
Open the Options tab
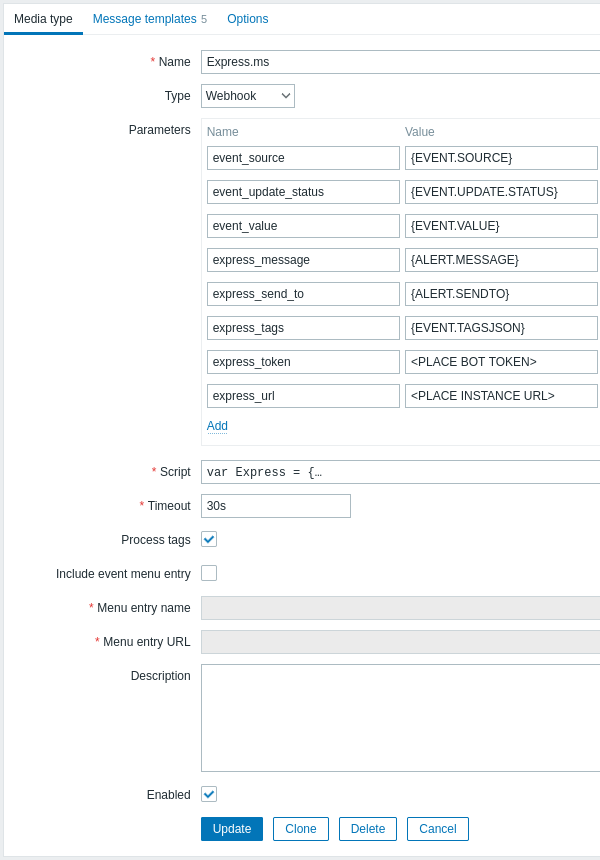point(248,19)
